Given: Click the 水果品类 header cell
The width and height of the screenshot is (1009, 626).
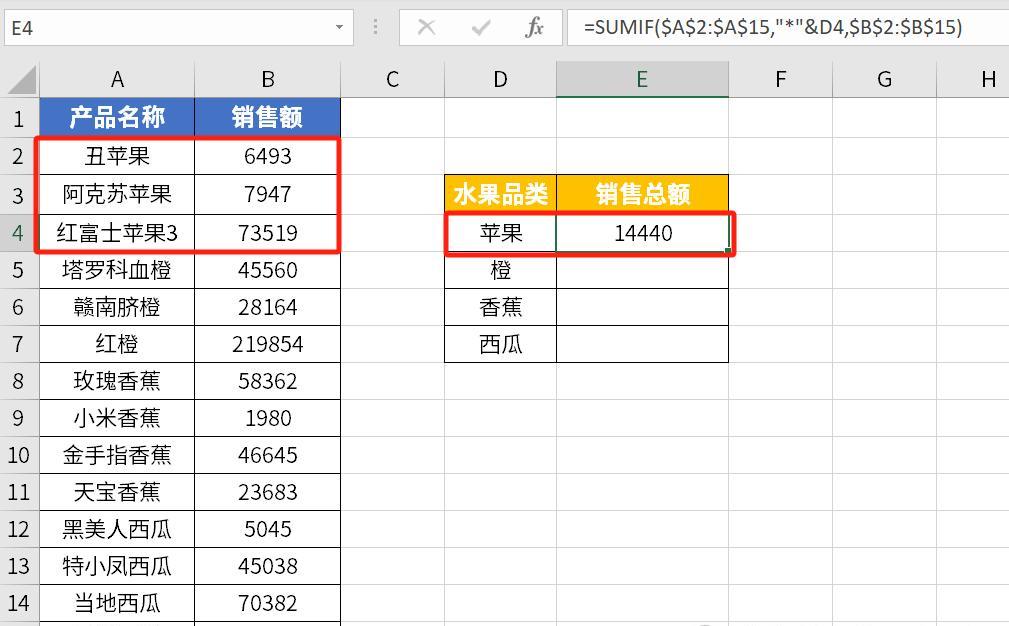Looking at the screenshot, I should [500, 194].
